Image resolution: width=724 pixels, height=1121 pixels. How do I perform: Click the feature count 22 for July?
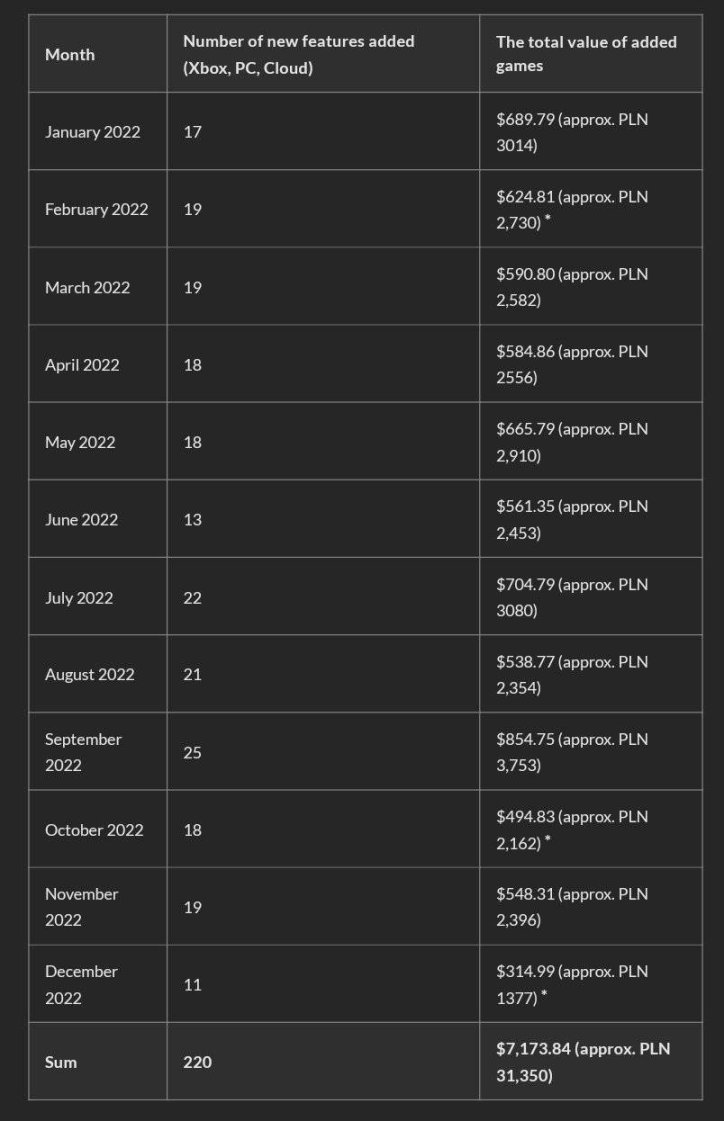[x=192, y=598]
